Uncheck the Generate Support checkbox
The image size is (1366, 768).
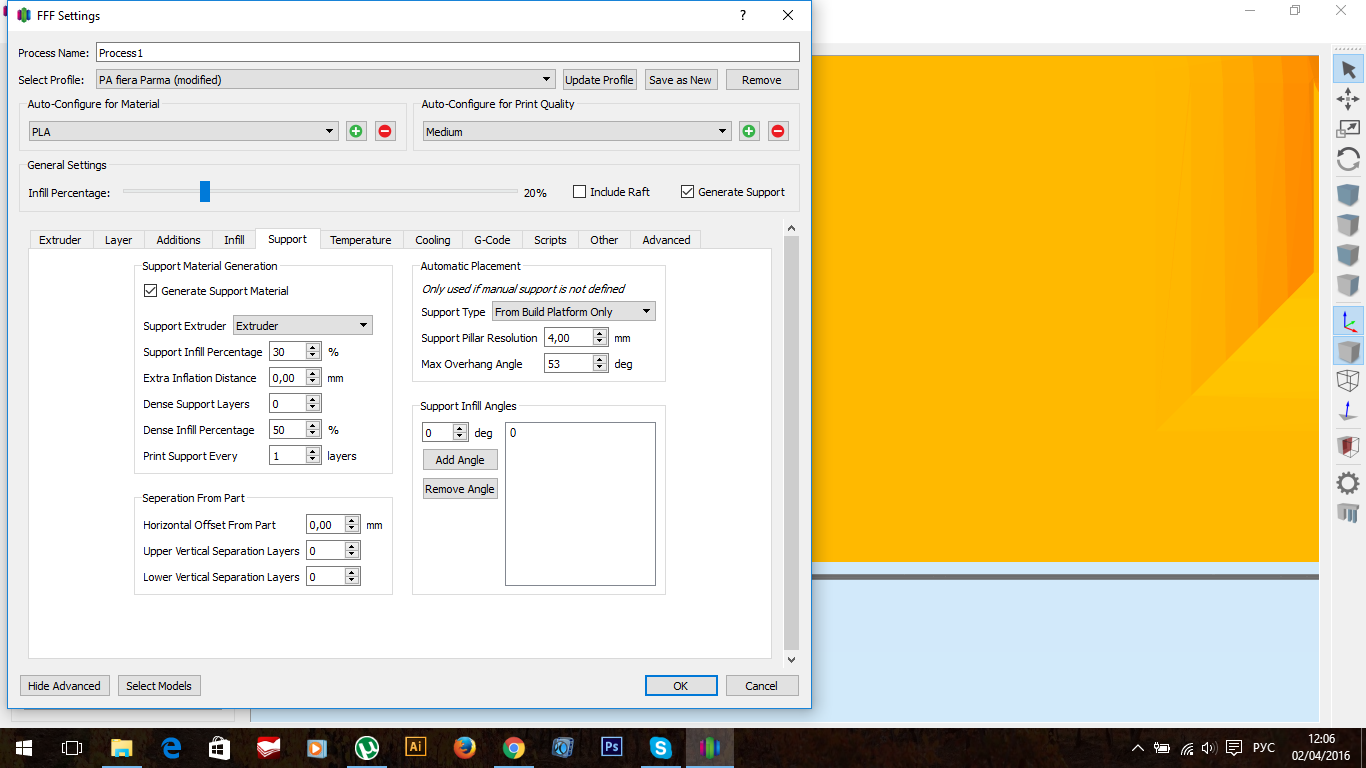coord(687,192)
